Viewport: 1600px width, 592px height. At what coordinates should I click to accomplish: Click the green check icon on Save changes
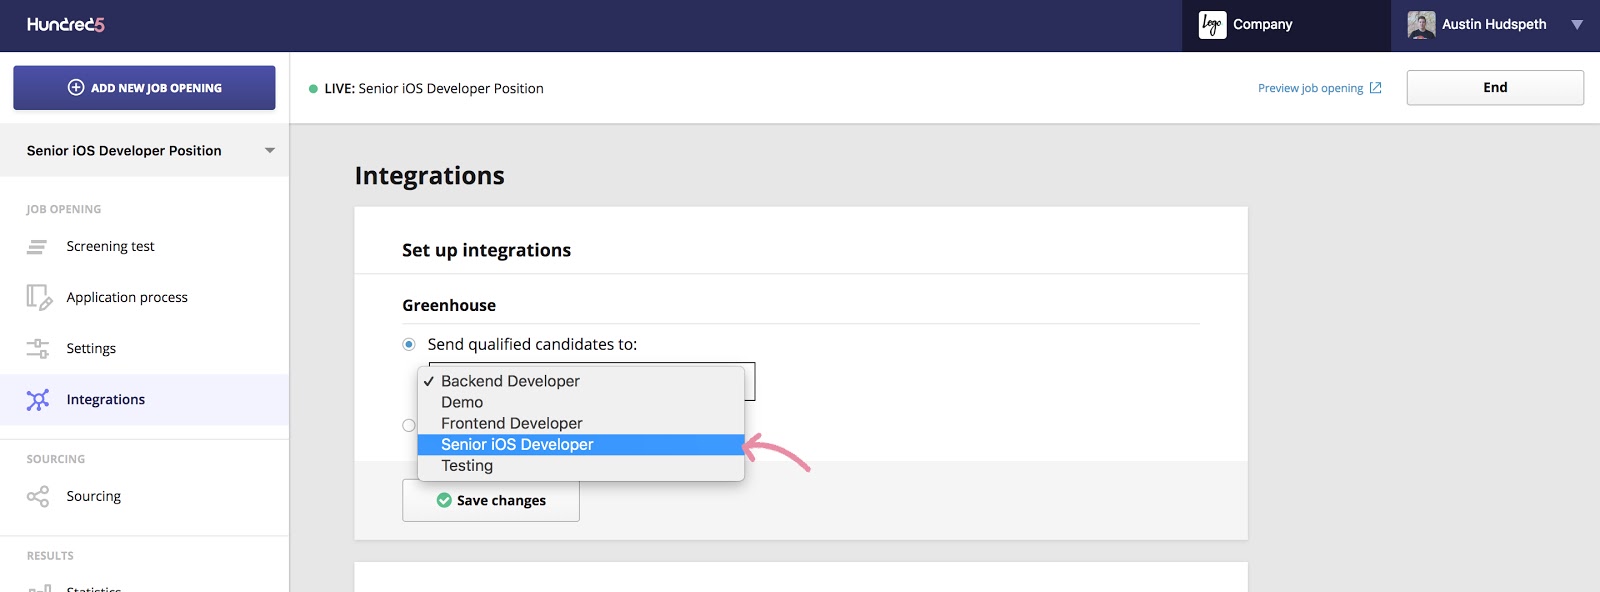coord(444,500)
